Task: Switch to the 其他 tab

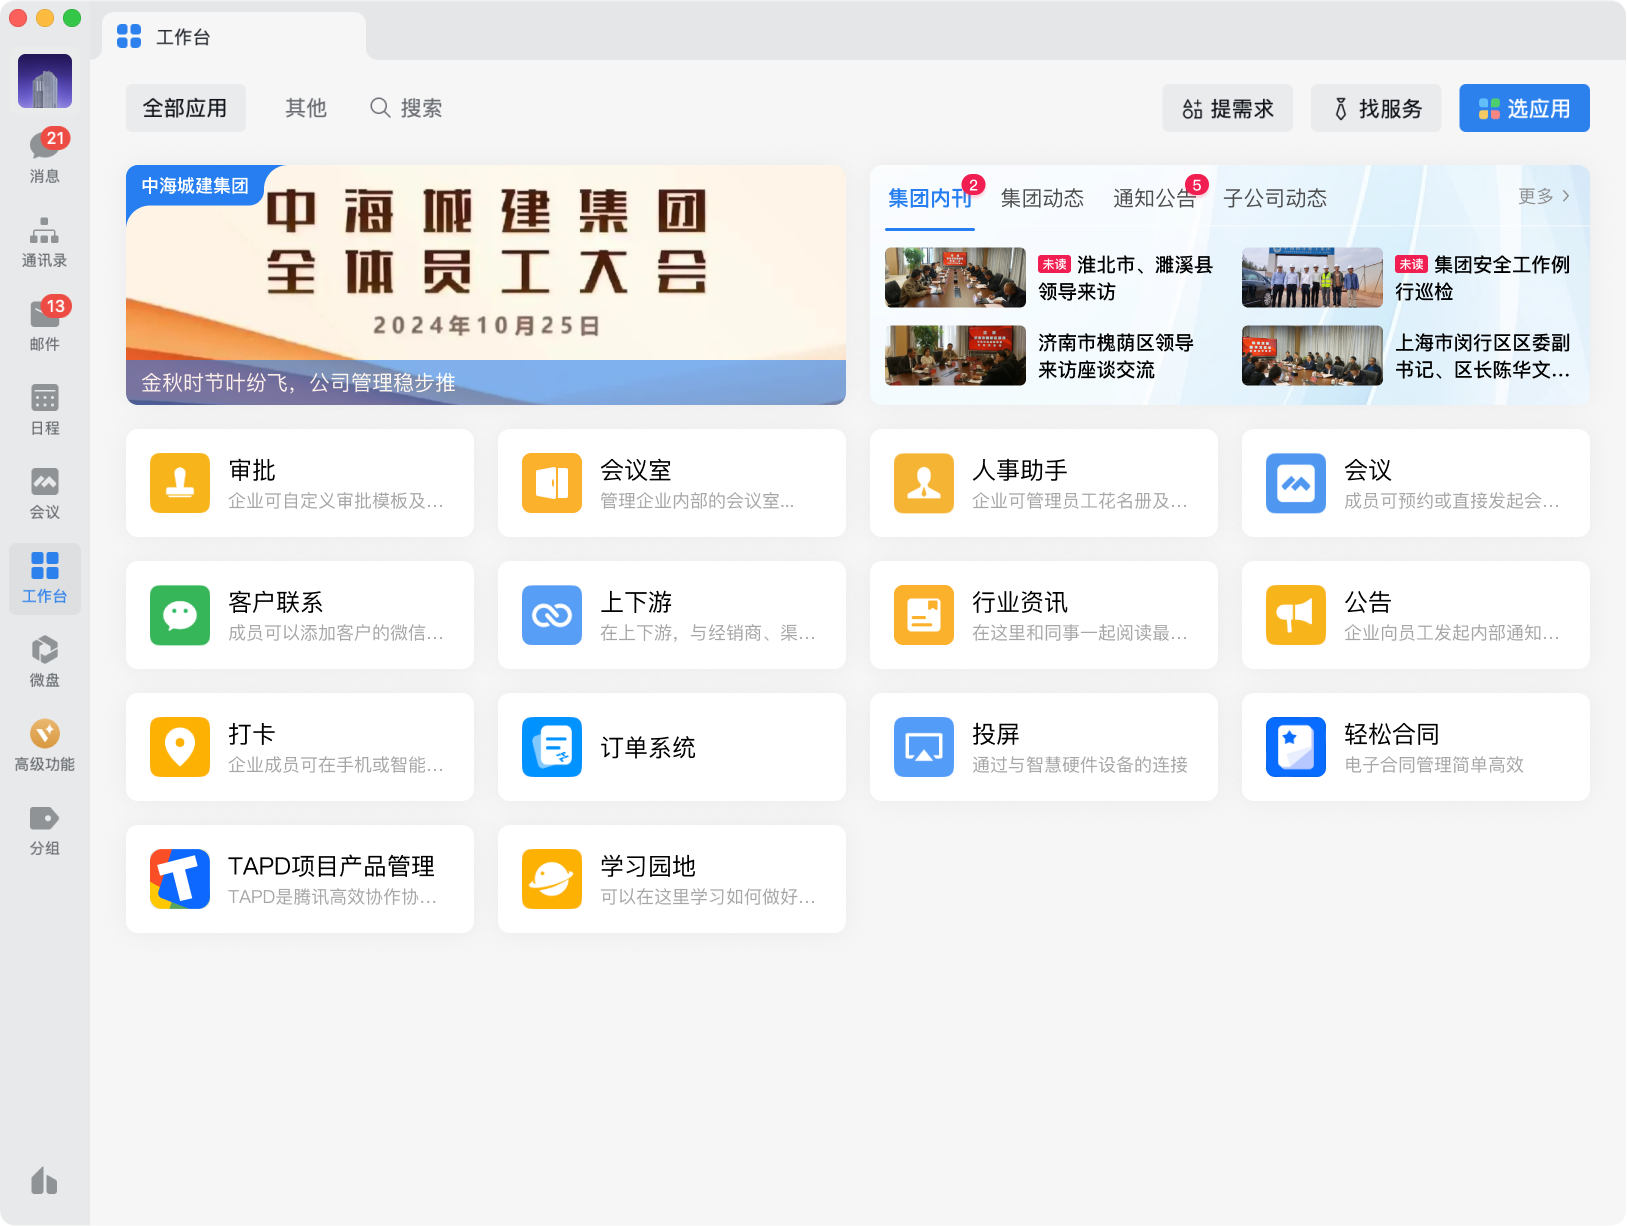Action: (306, 108)
